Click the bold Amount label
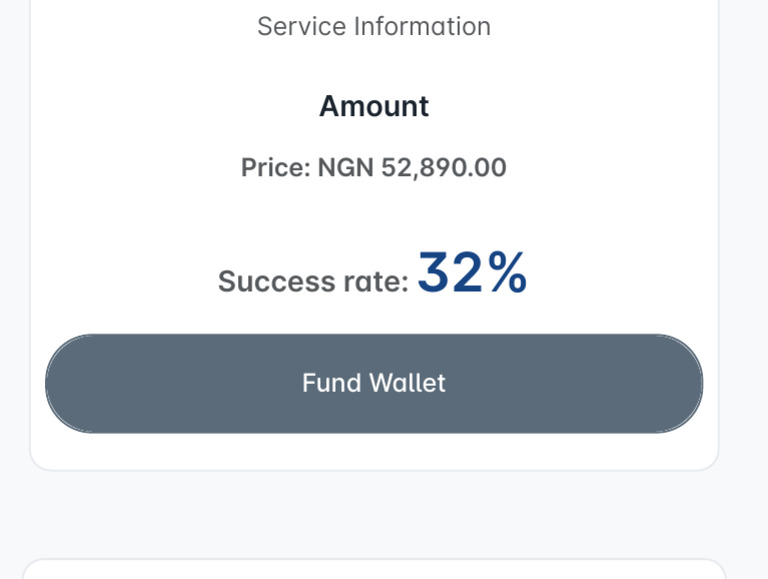This screenshot has width=768, height=579. pos(374,106)
